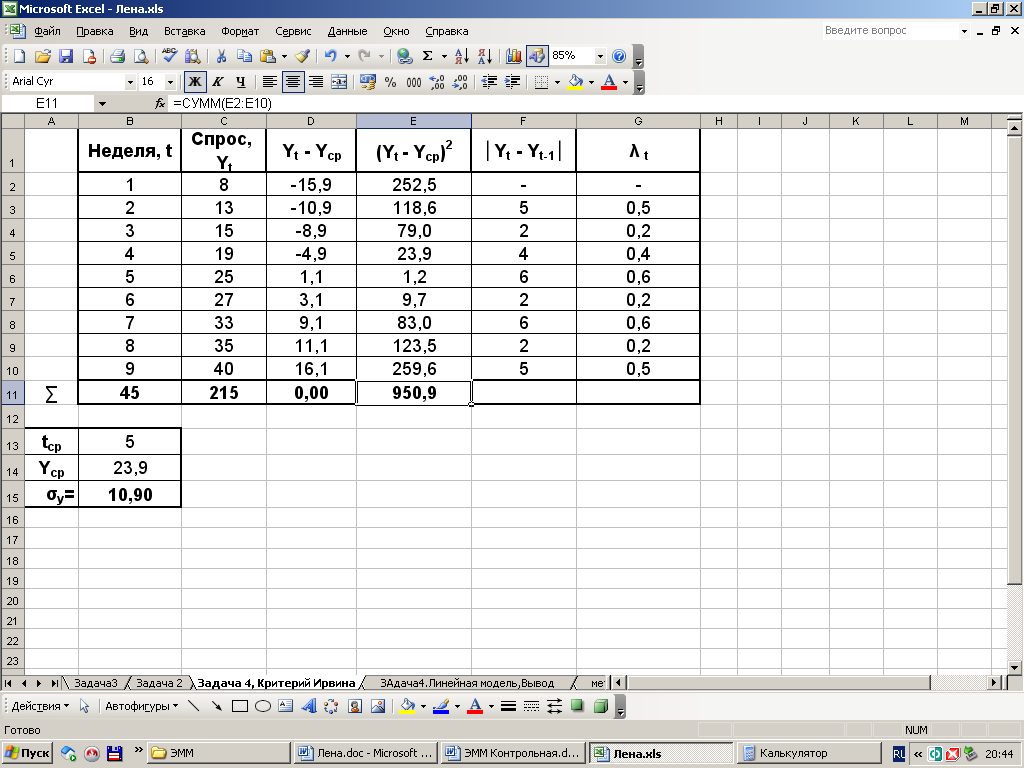Click the AutoSum sigma icon

(x=428, y=56)
